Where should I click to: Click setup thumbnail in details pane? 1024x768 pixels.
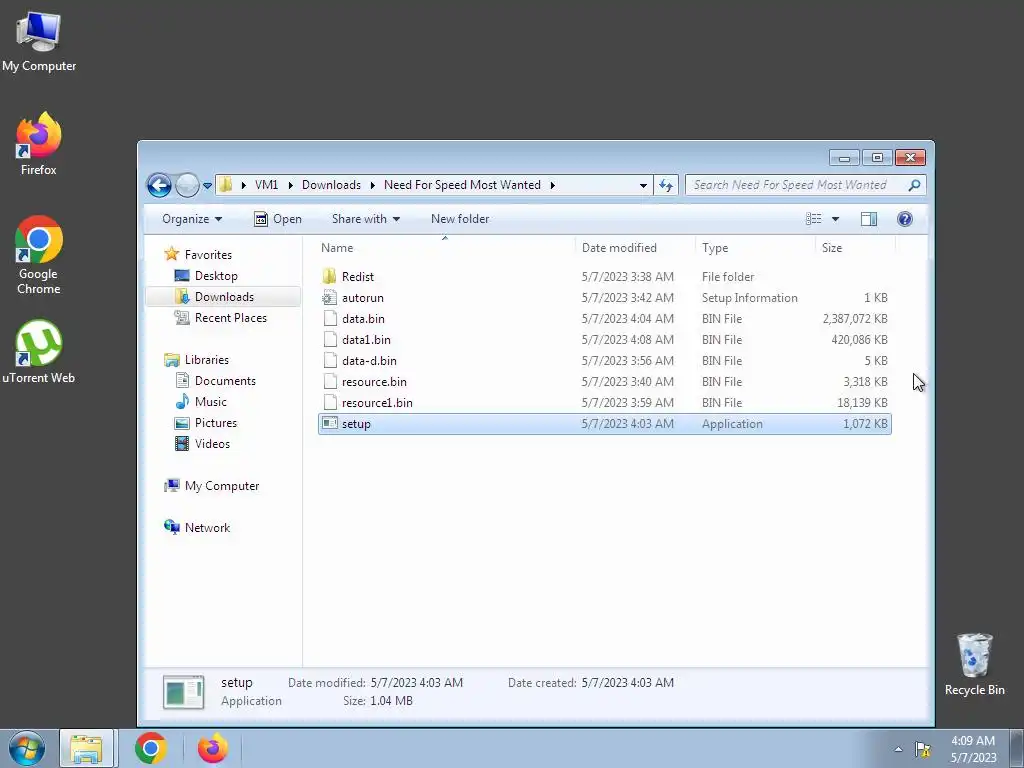tap(184, 692)
